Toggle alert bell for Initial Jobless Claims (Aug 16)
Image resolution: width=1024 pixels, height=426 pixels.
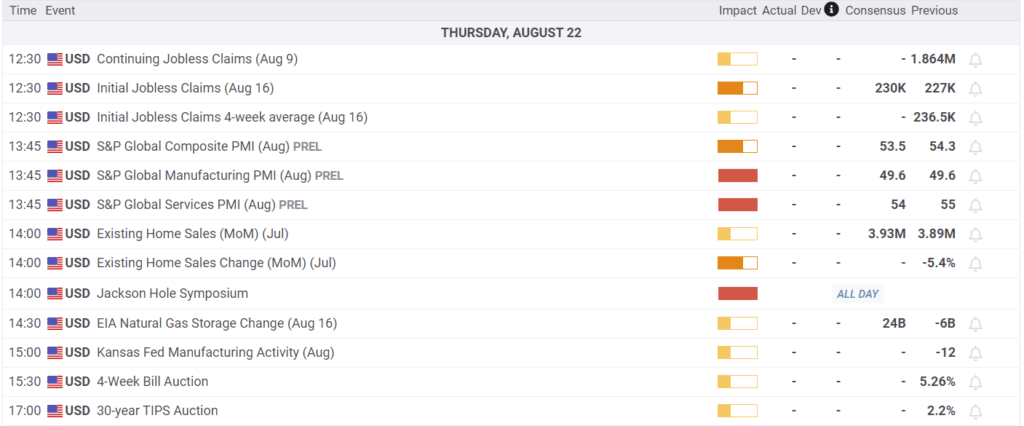tap(975, 89)
